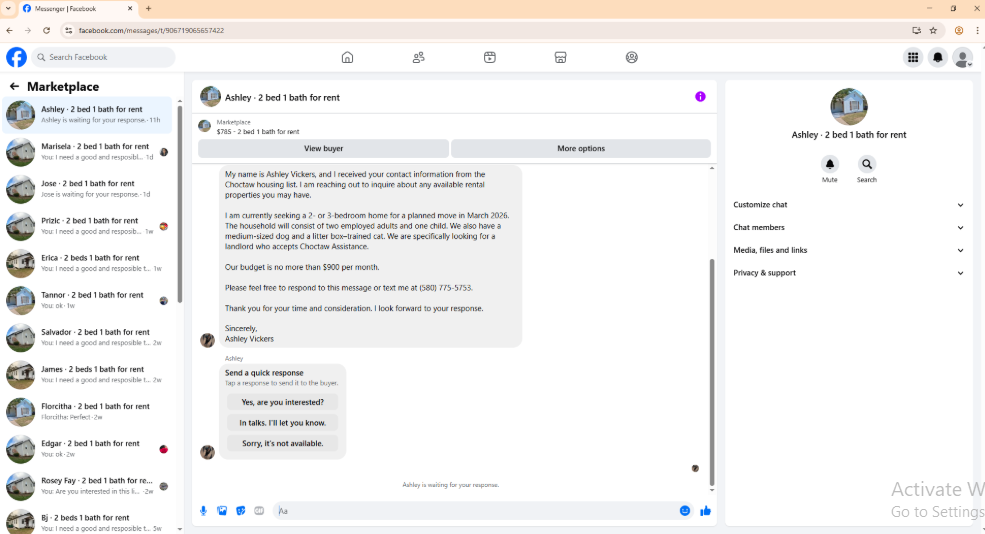Screen dimensions: 985x534
Task: Go to Home feed icon
Action: [347, 57]
